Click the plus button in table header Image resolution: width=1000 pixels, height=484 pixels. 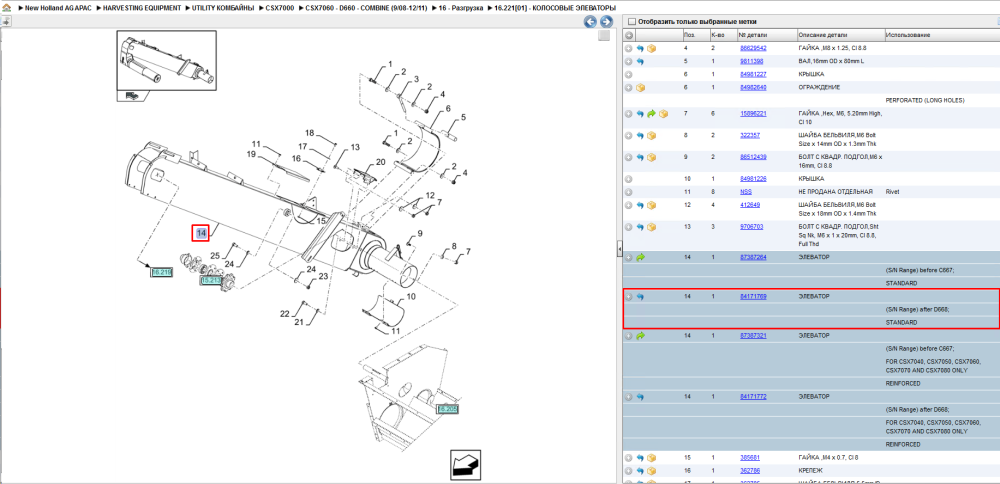pyautogui.click(x=629, y=34)
